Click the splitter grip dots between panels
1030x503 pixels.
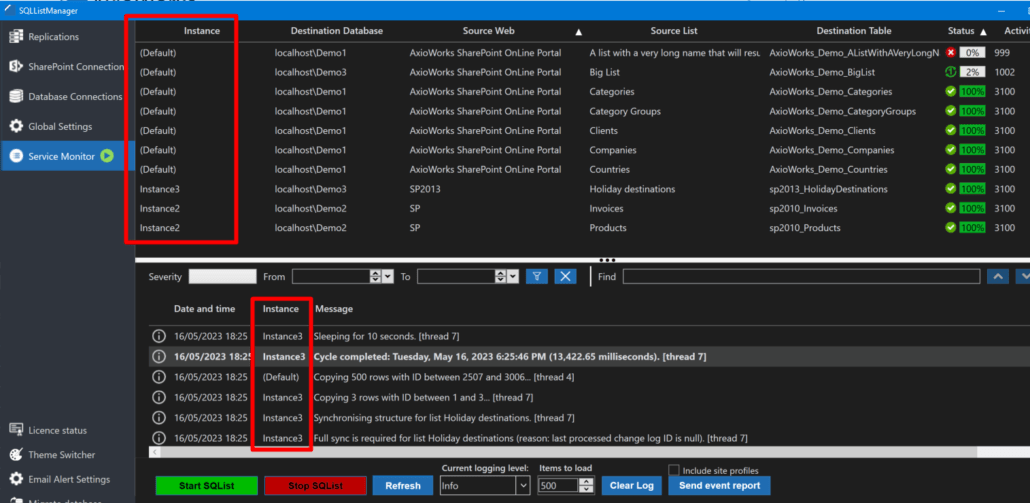tap(607, 261)
